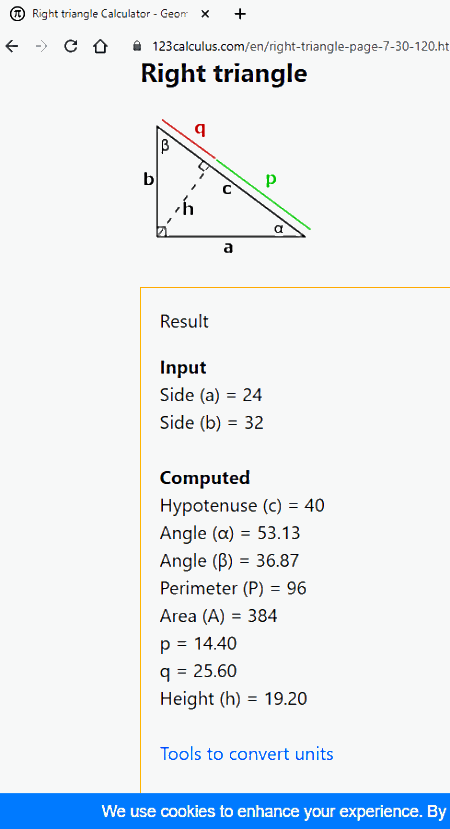Image resolution: width=450 pixels, height=829 pixels.
Task: Reload the page with the refresh icon
Action: click(70, 47)
